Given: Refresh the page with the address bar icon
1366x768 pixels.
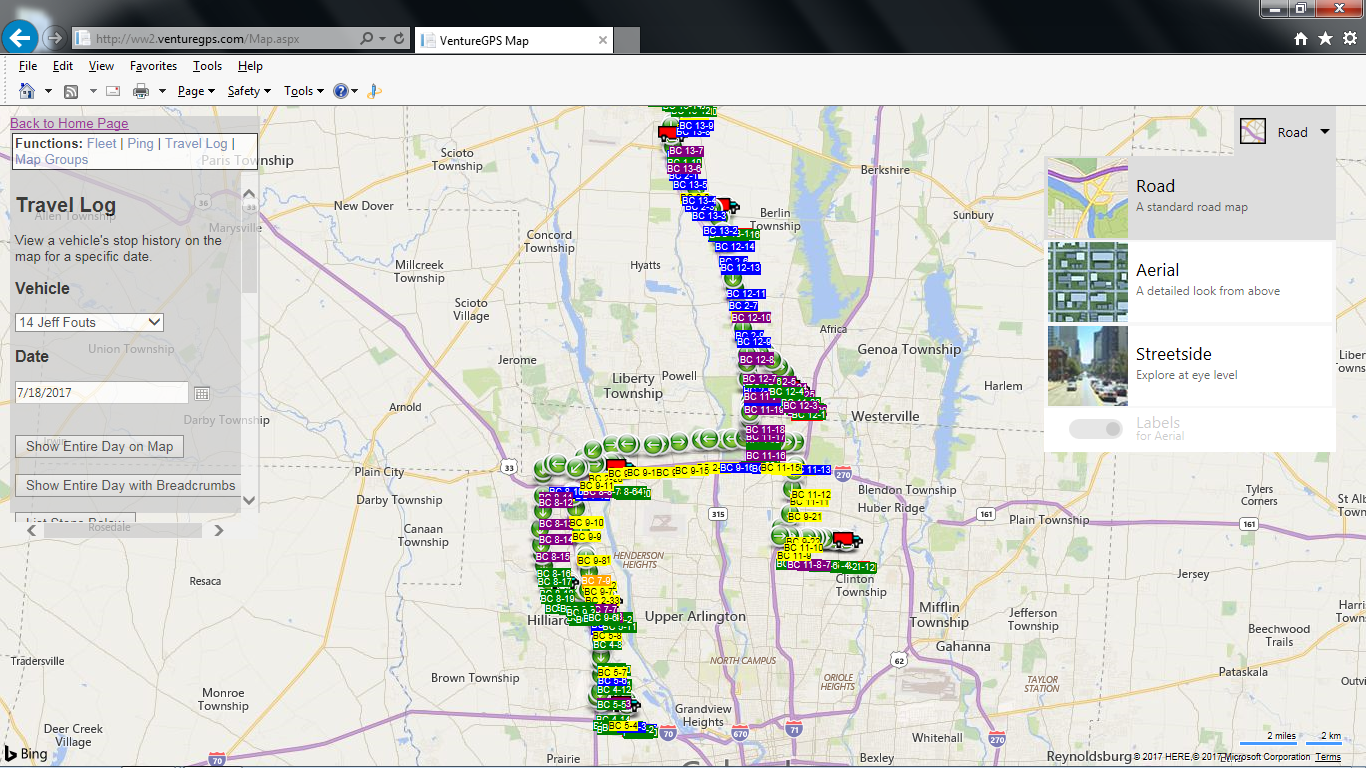Looking at the screenshot, I should point(400,39).
